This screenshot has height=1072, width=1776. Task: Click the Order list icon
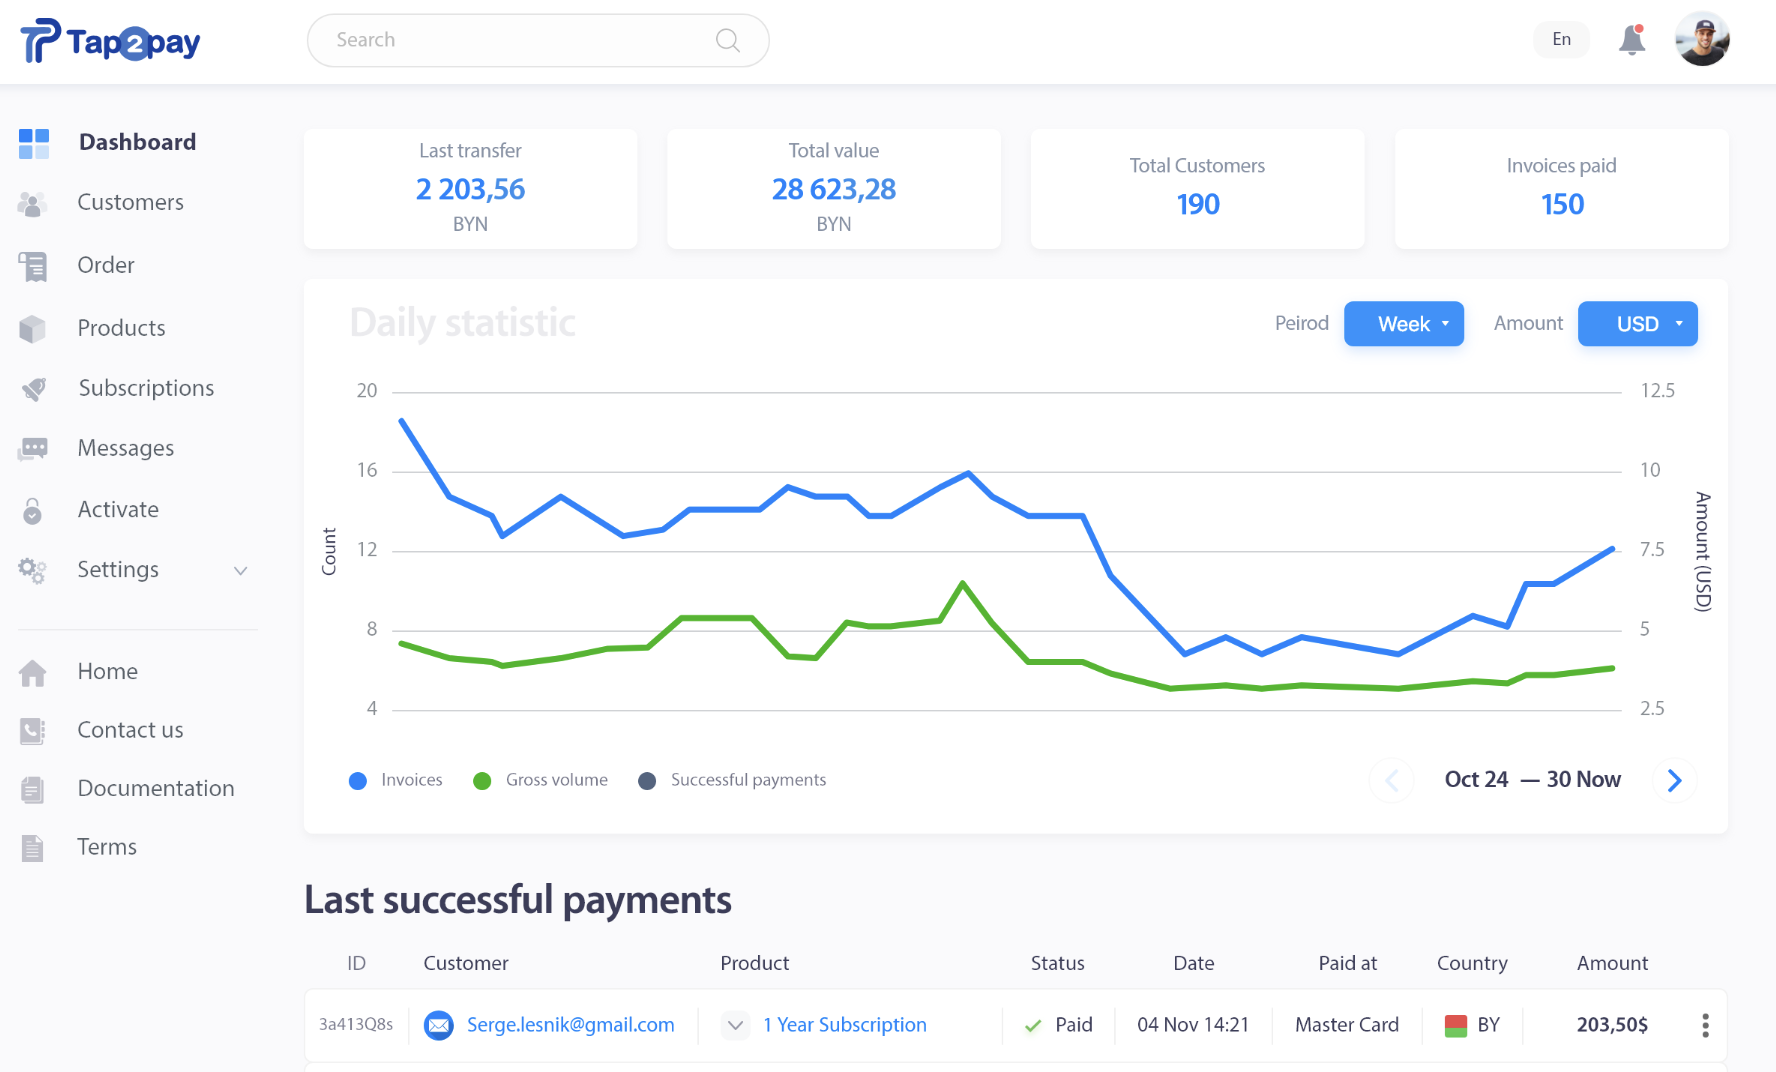coord(33,266)
